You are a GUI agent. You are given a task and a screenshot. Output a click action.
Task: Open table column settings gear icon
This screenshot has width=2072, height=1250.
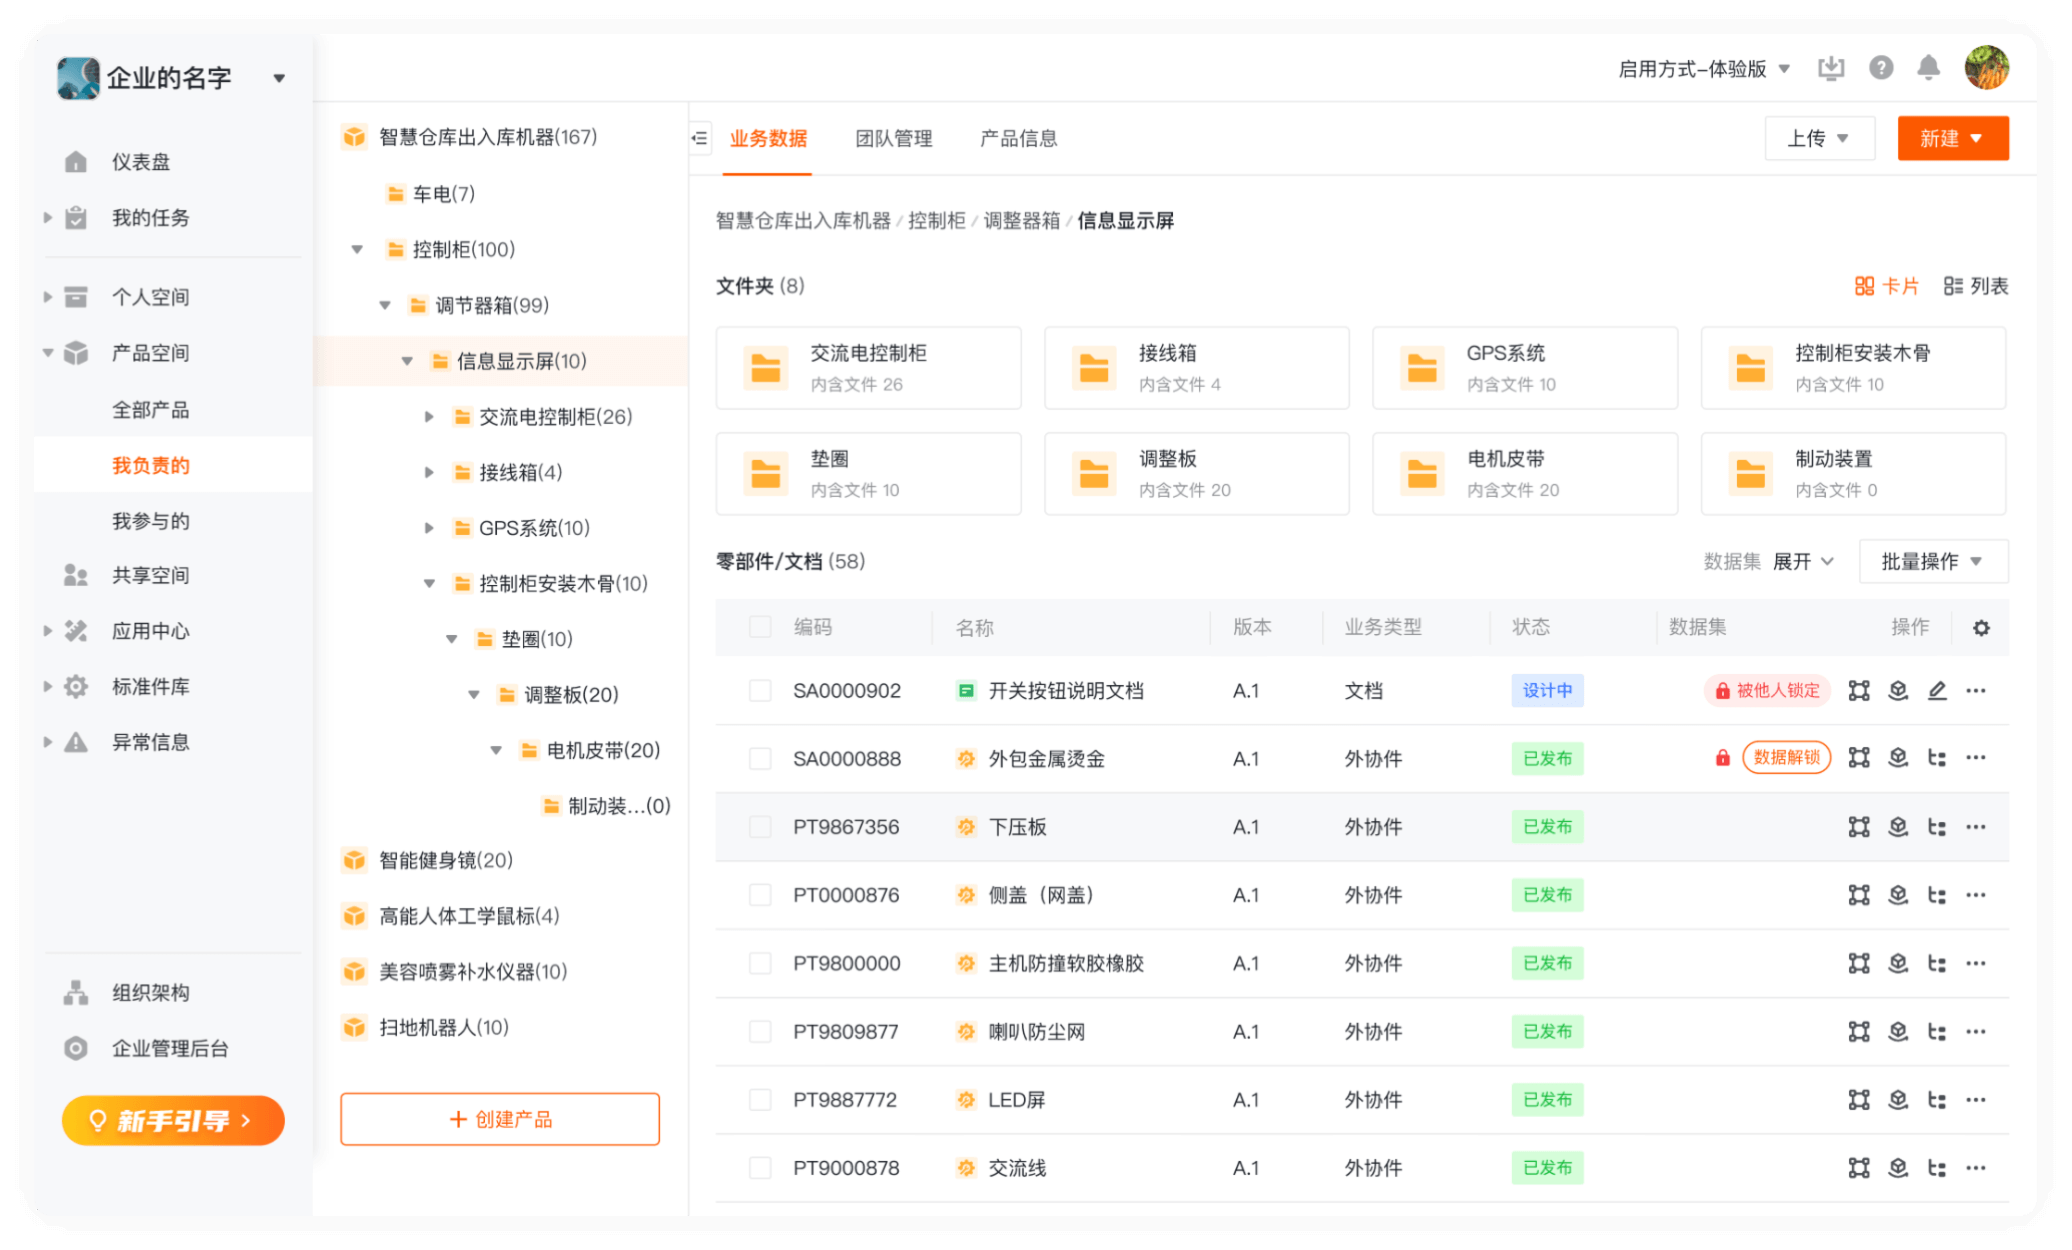pos(1981,628)
